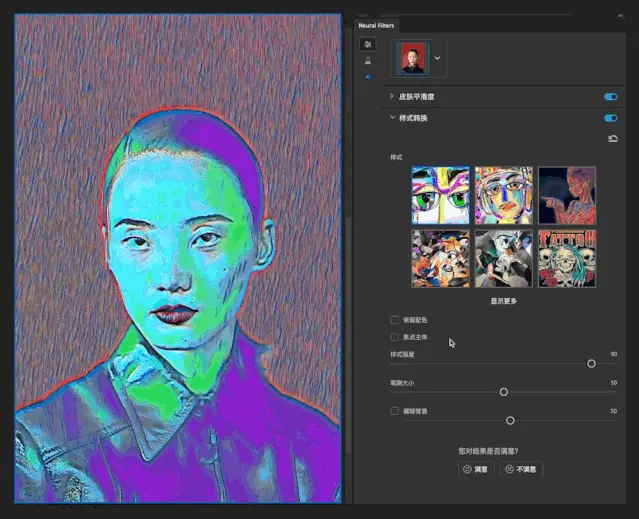Collapse the panel with the double-arrow icon
Viewport: 639px width, 519px height.
(x=620, y=15)
